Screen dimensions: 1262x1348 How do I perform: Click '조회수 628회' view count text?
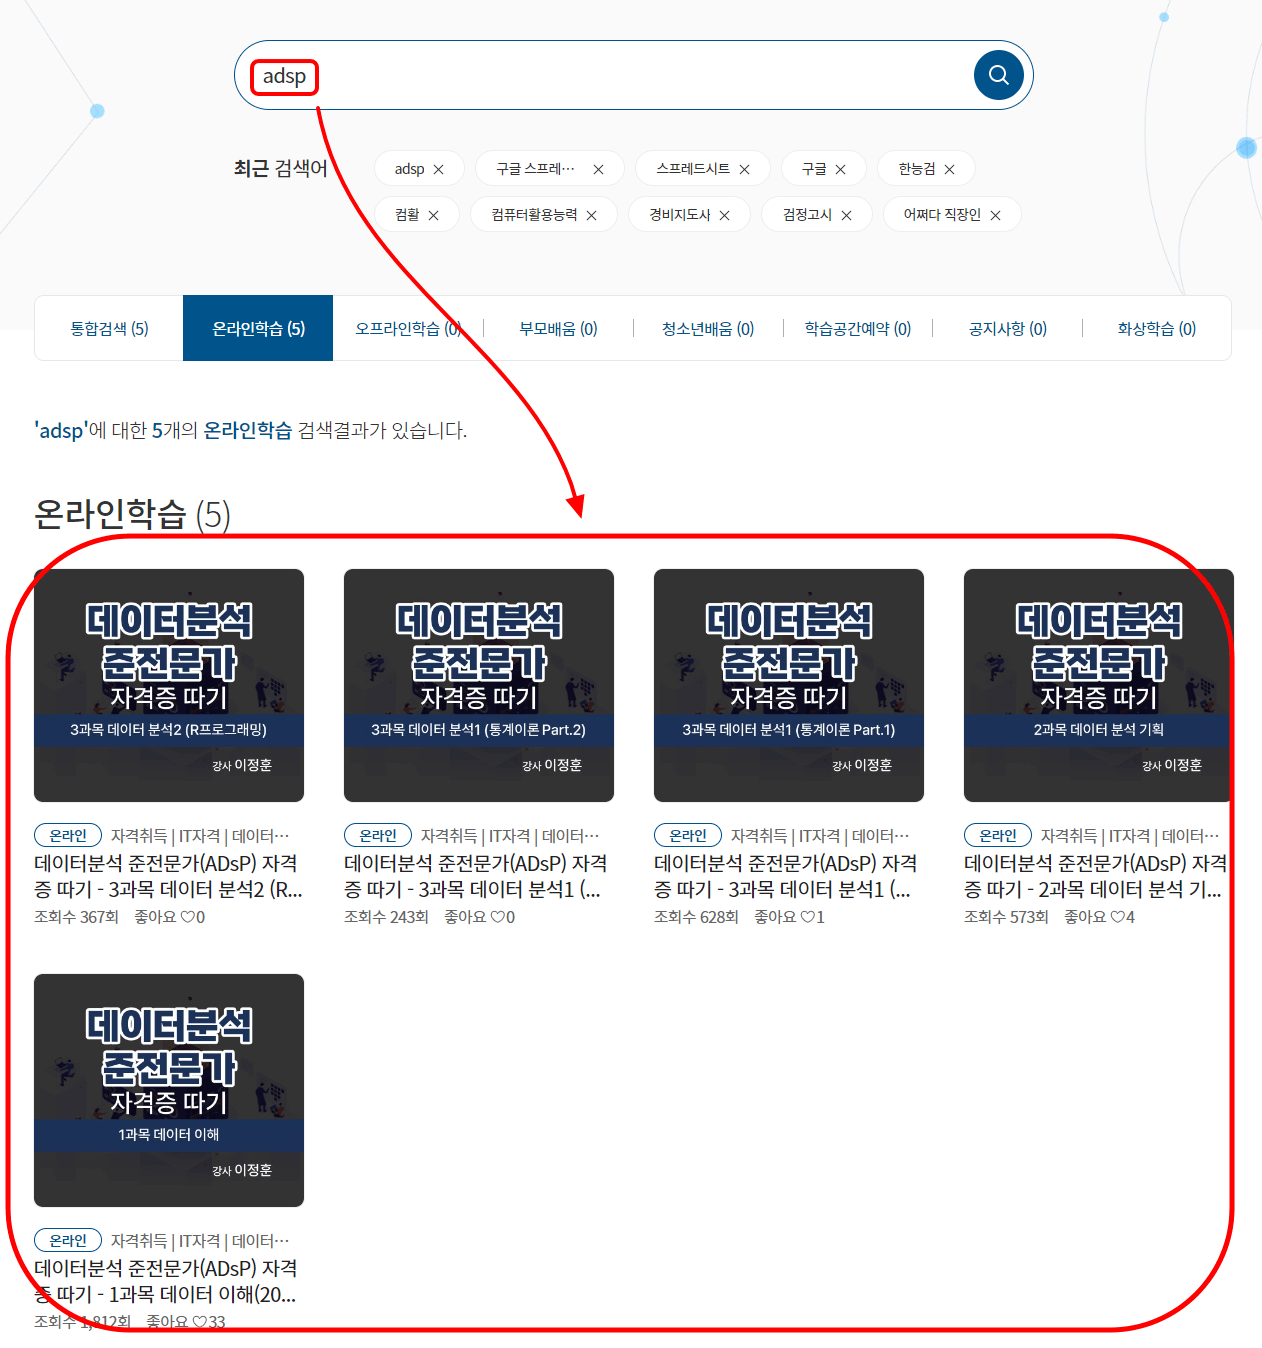(696, 917)
